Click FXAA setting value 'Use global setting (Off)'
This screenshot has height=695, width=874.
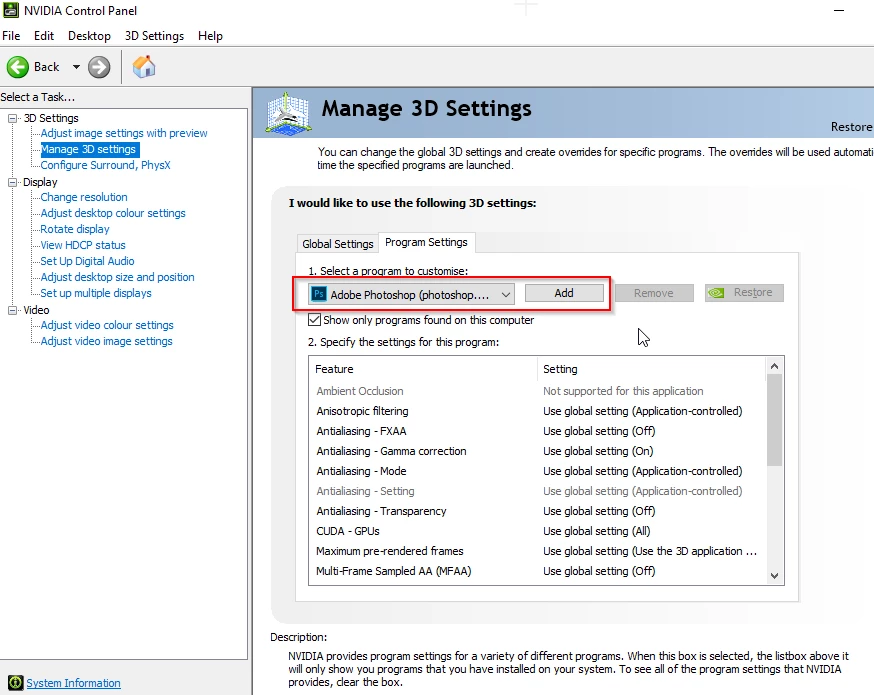tap(599, 431)
